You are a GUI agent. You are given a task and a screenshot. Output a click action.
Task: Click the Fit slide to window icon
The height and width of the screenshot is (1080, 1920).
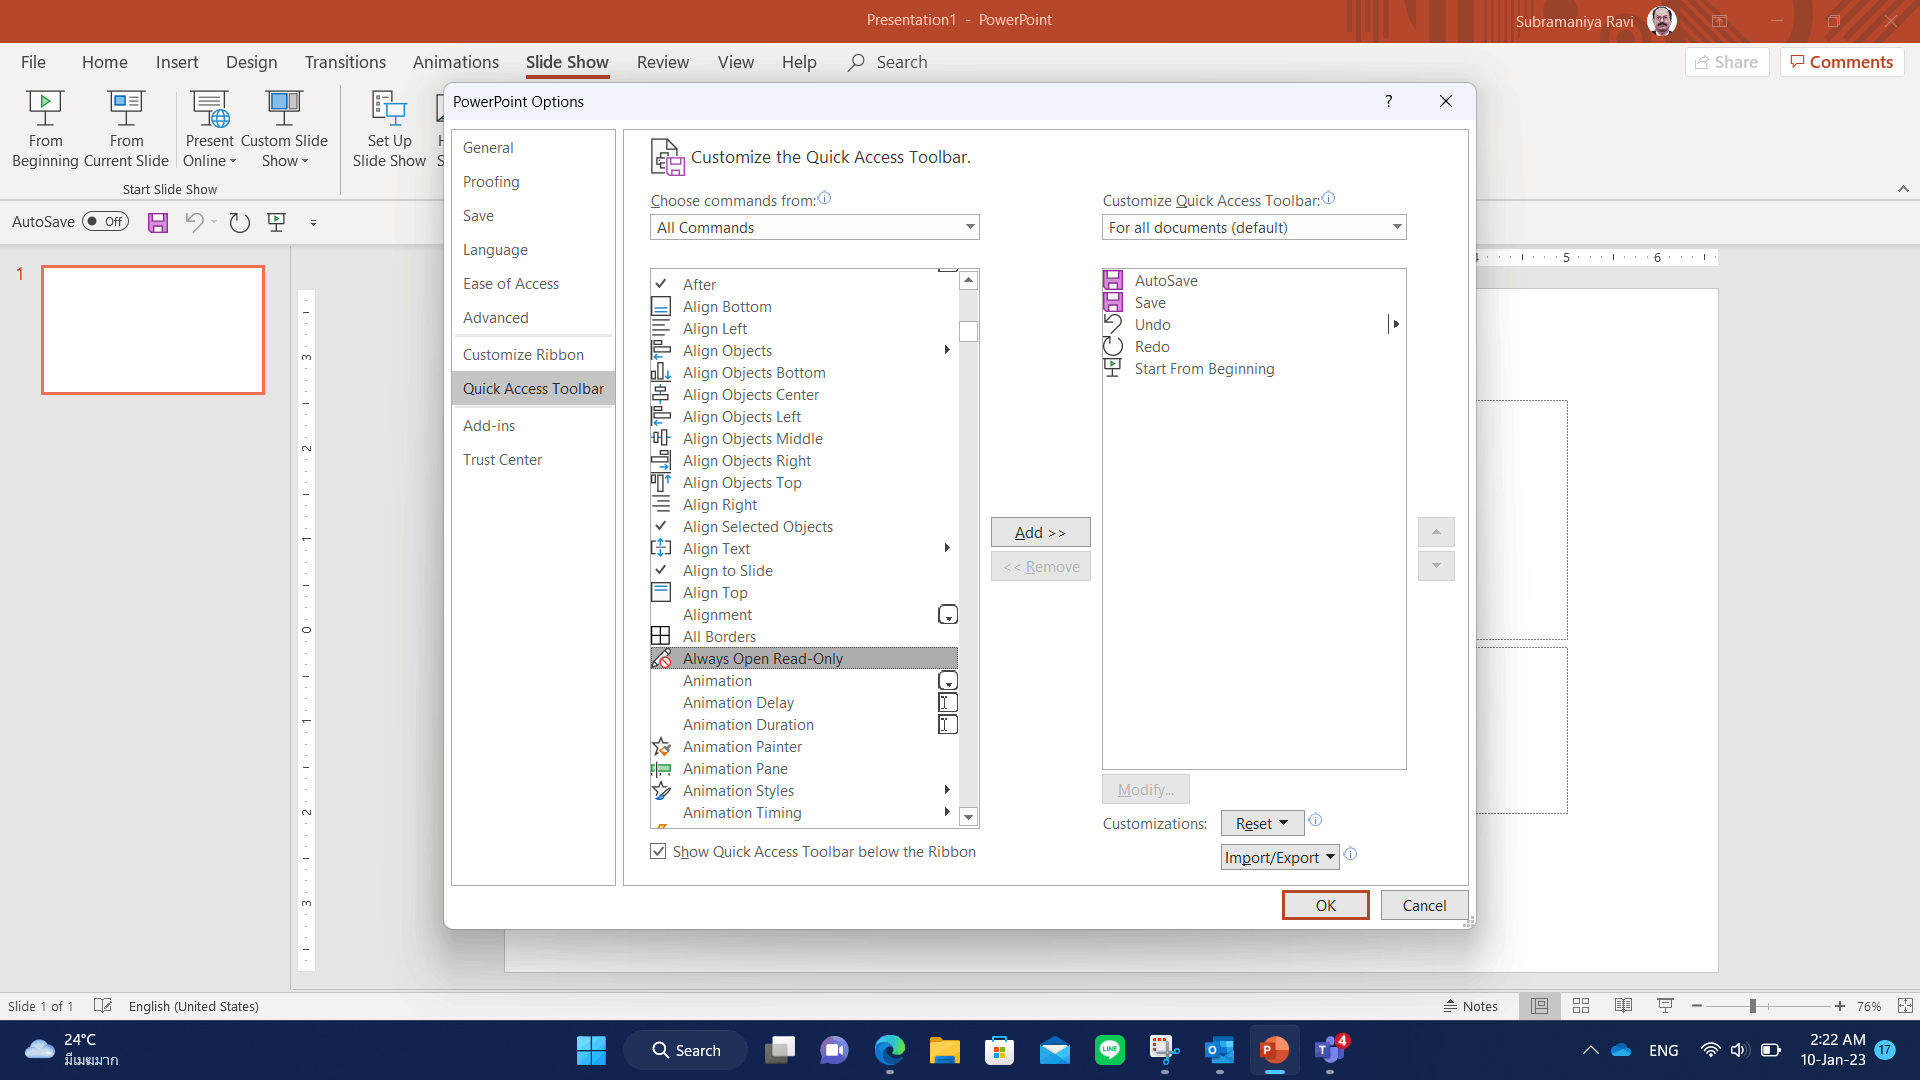coord(1905,1006)
